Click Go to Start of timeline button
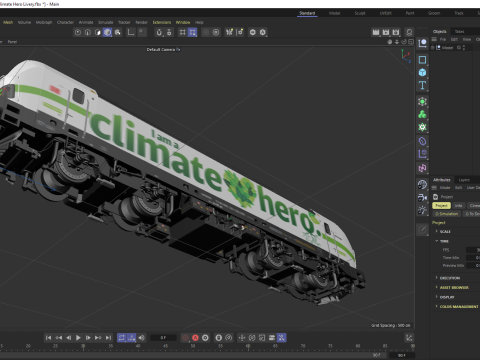This screenshot has height=360, width=480. coord(48,338)
